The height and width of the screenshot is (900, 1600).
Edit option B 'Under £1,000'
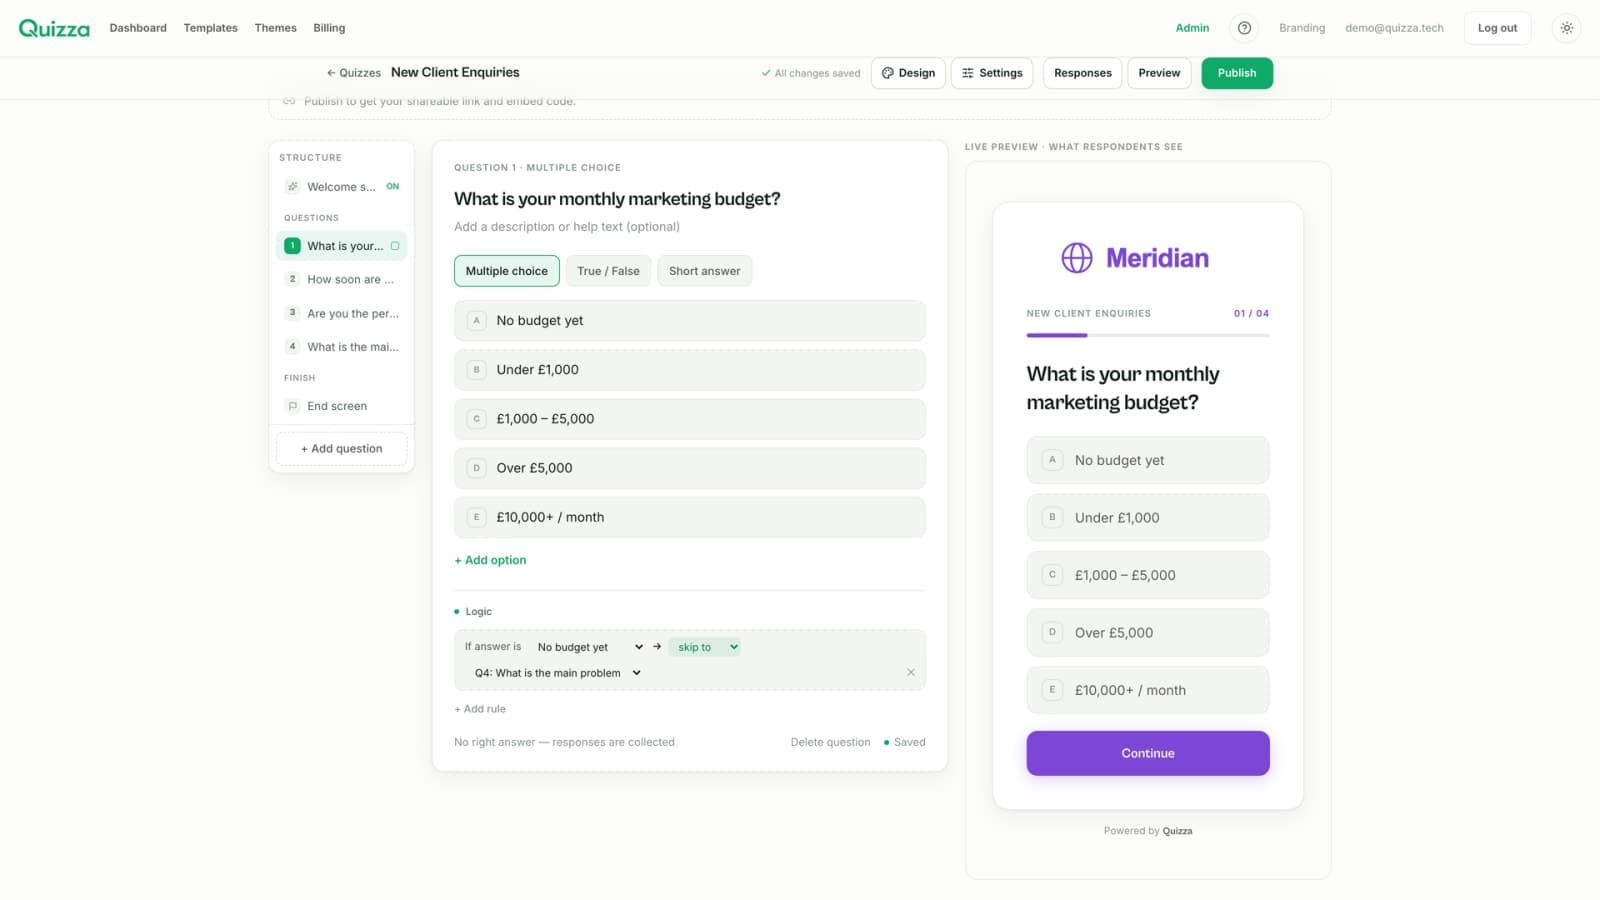coord(690,370)
